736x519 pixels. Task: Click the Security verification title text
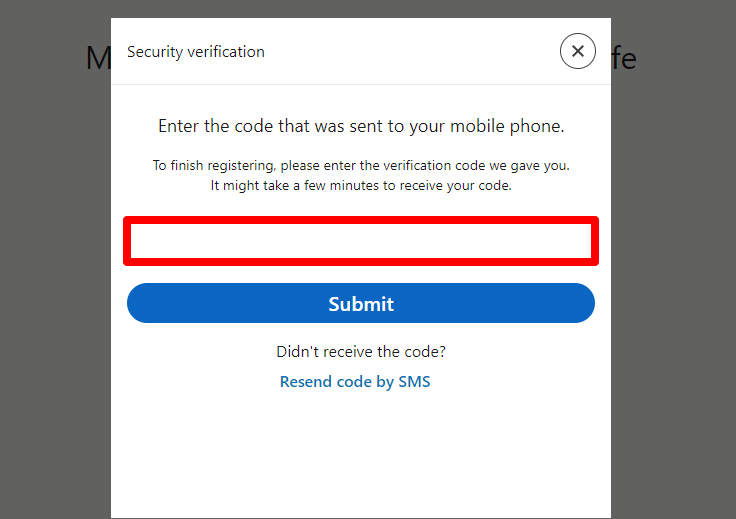tap(196, 52)
